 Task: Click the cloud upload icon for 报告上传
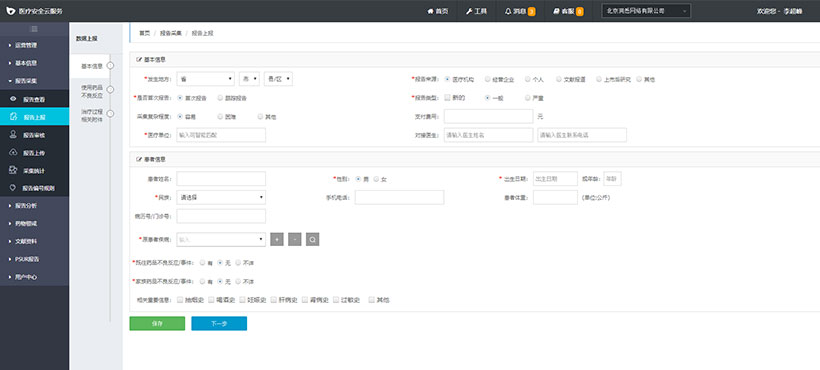pos(13,153)
